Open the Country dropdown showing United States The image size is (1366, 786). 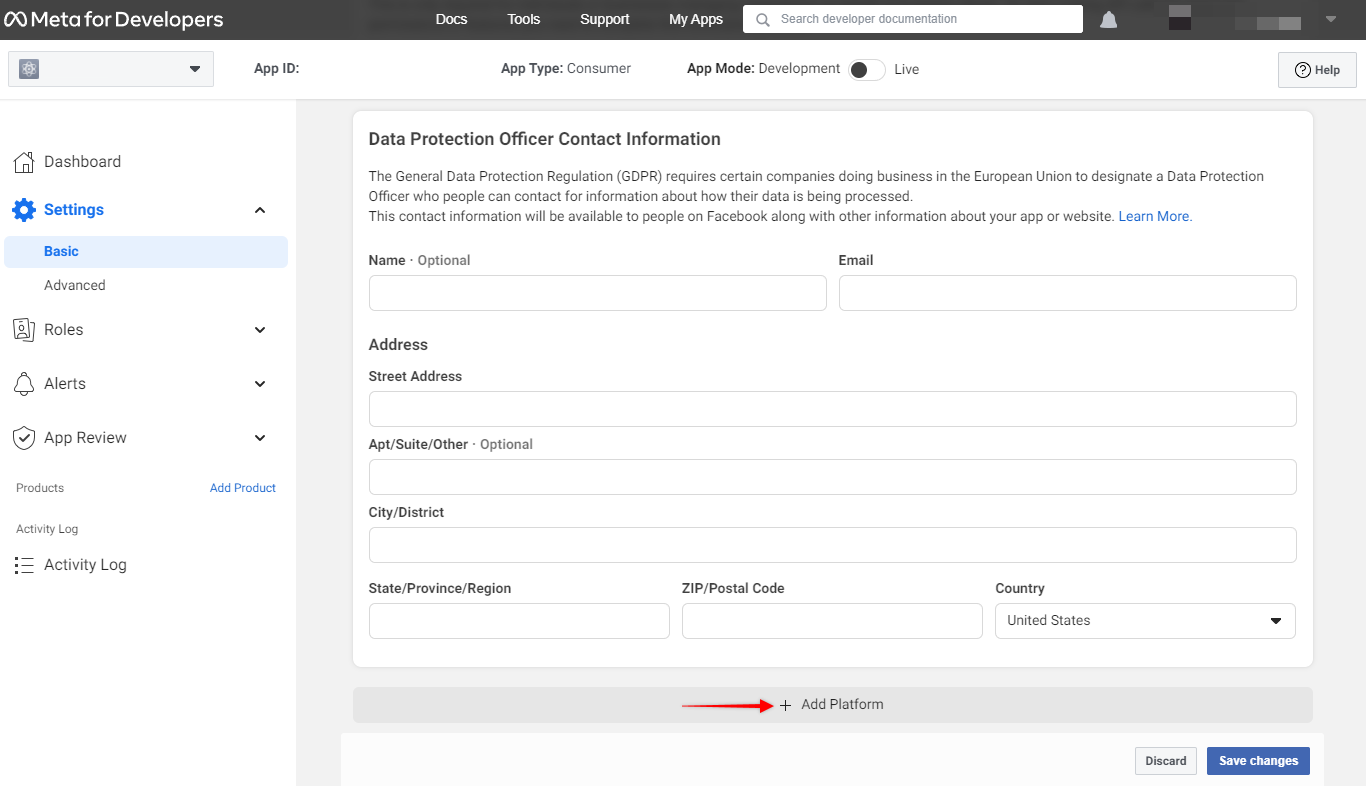pyautogui.click(x=1145, y=621)
